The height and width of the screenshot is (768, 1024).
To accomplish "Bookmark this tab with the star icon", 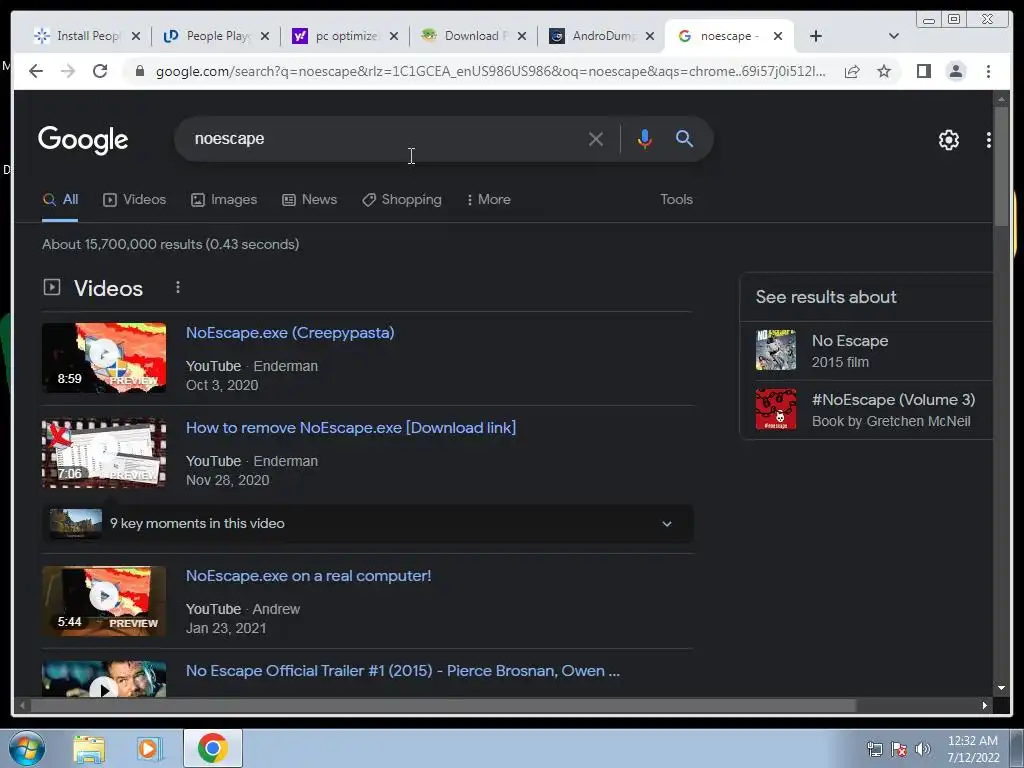I will [884, 71].
